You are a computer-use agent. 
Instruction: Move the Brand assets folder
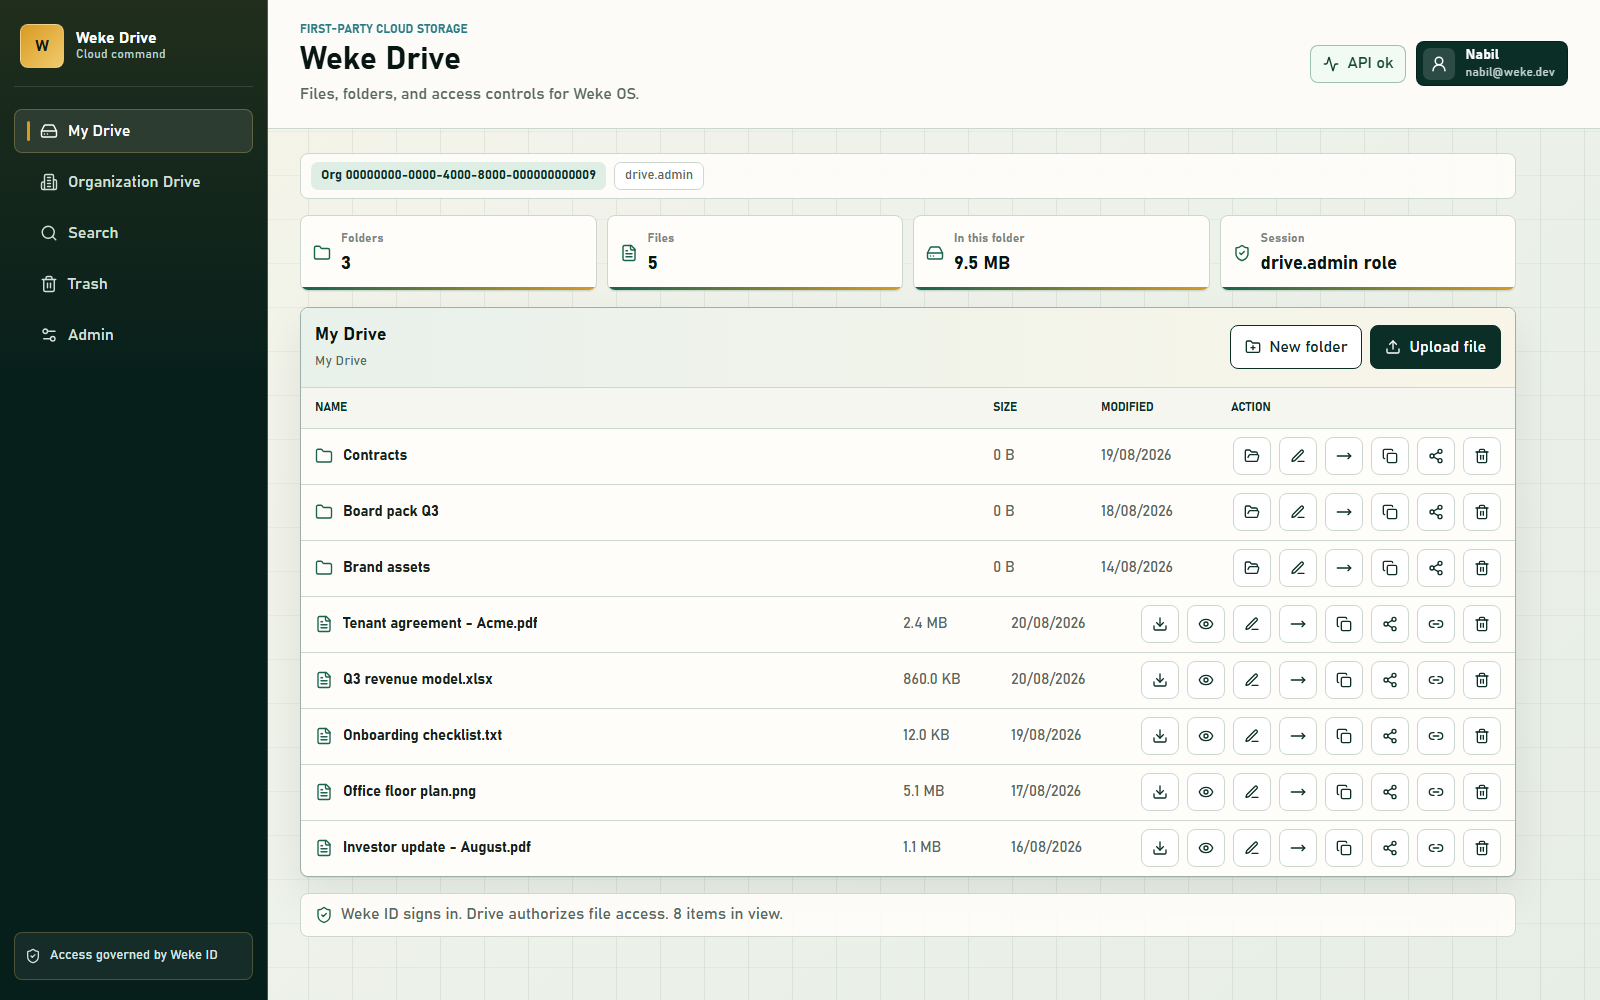coord(1344,568)
